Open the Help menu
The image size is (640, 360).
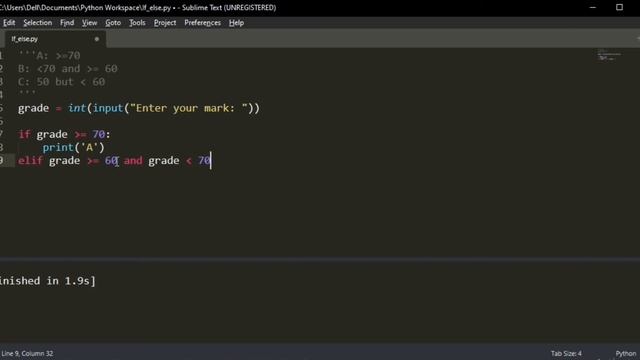tap(236, 23)
